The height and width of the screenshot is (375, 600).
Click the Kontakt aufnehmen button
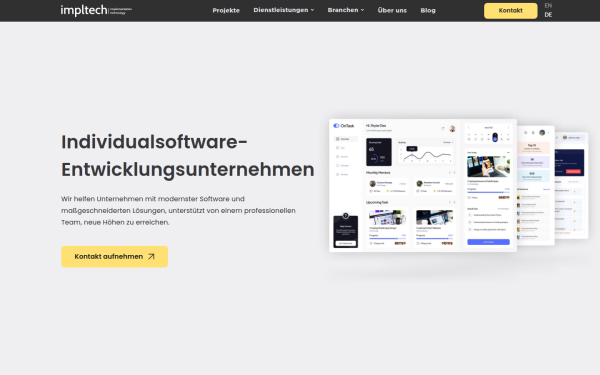pos(114,256)
